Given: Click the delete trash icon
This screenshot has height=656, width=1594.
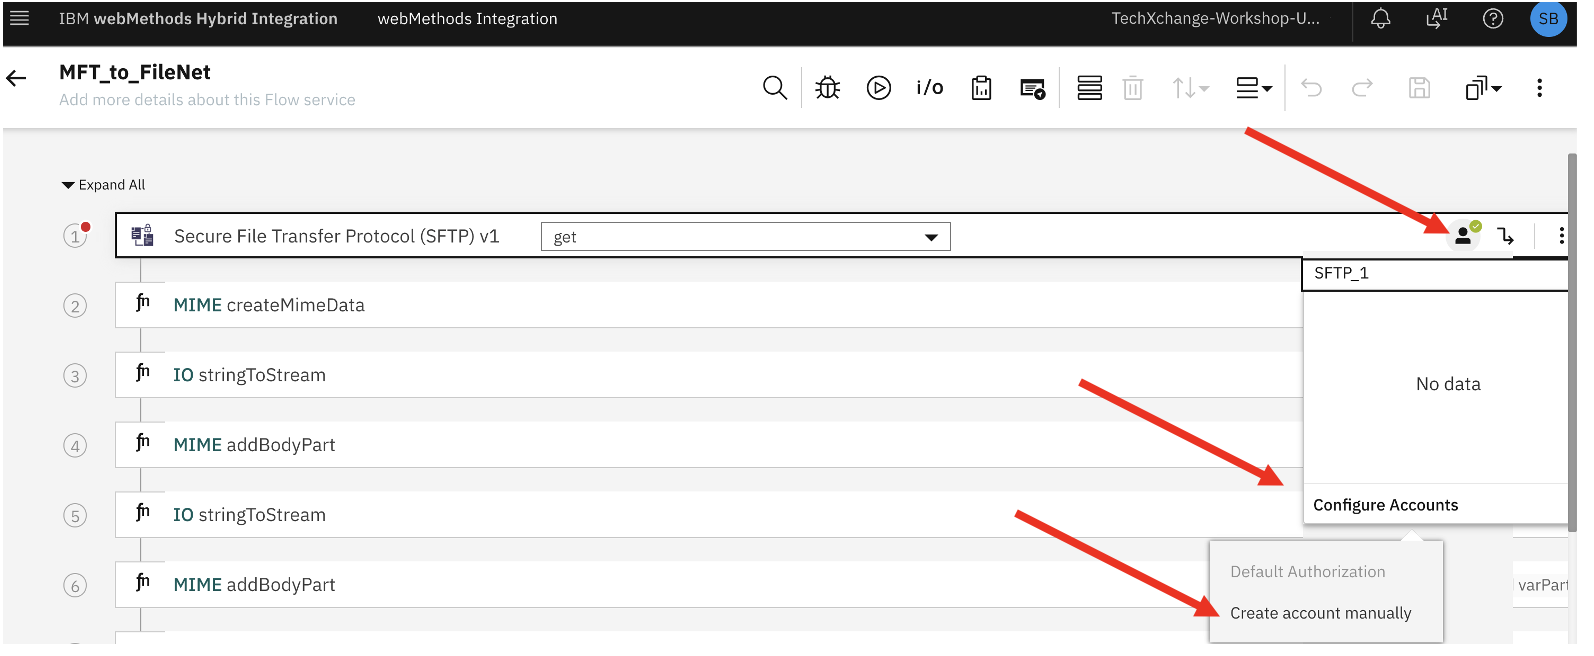Looking at the screenshot, I should click(x=1133, y=88).
